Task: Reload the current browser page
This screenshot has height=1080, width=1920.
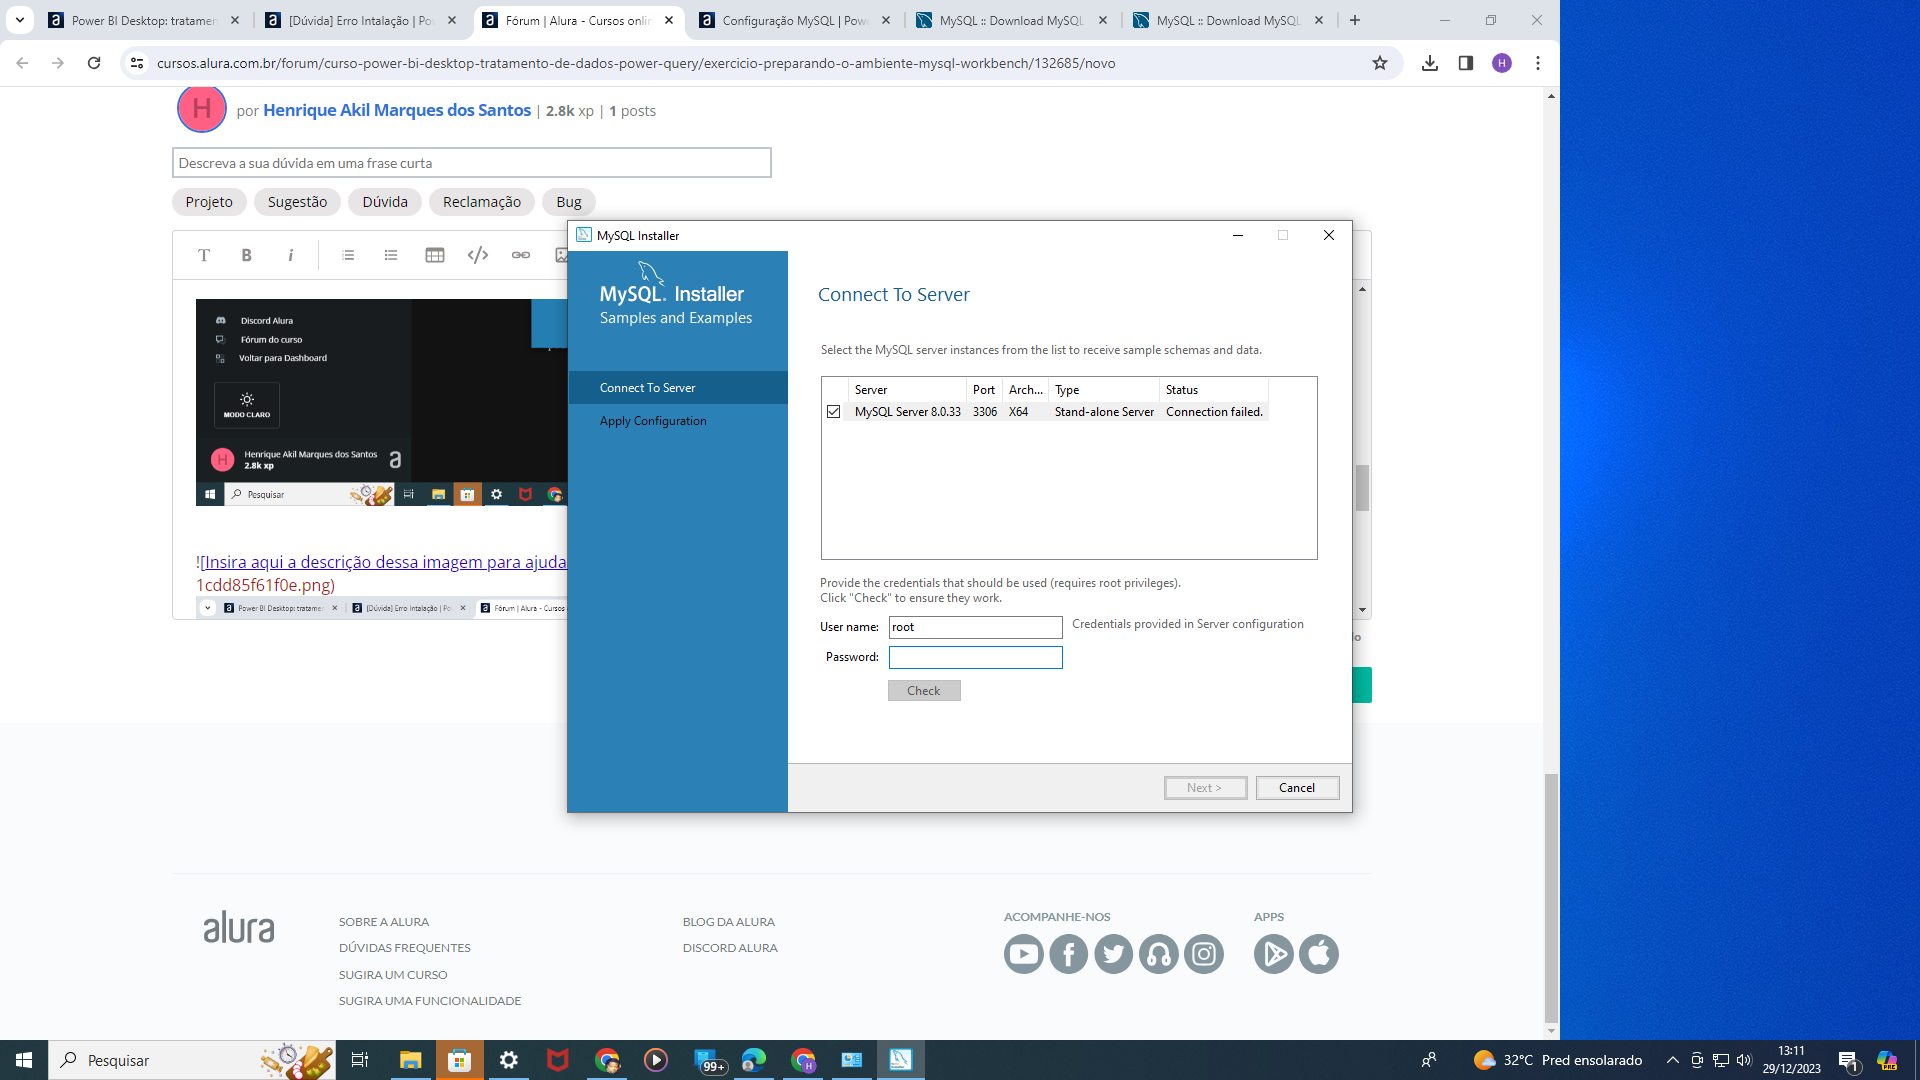Action: [94, 63]
